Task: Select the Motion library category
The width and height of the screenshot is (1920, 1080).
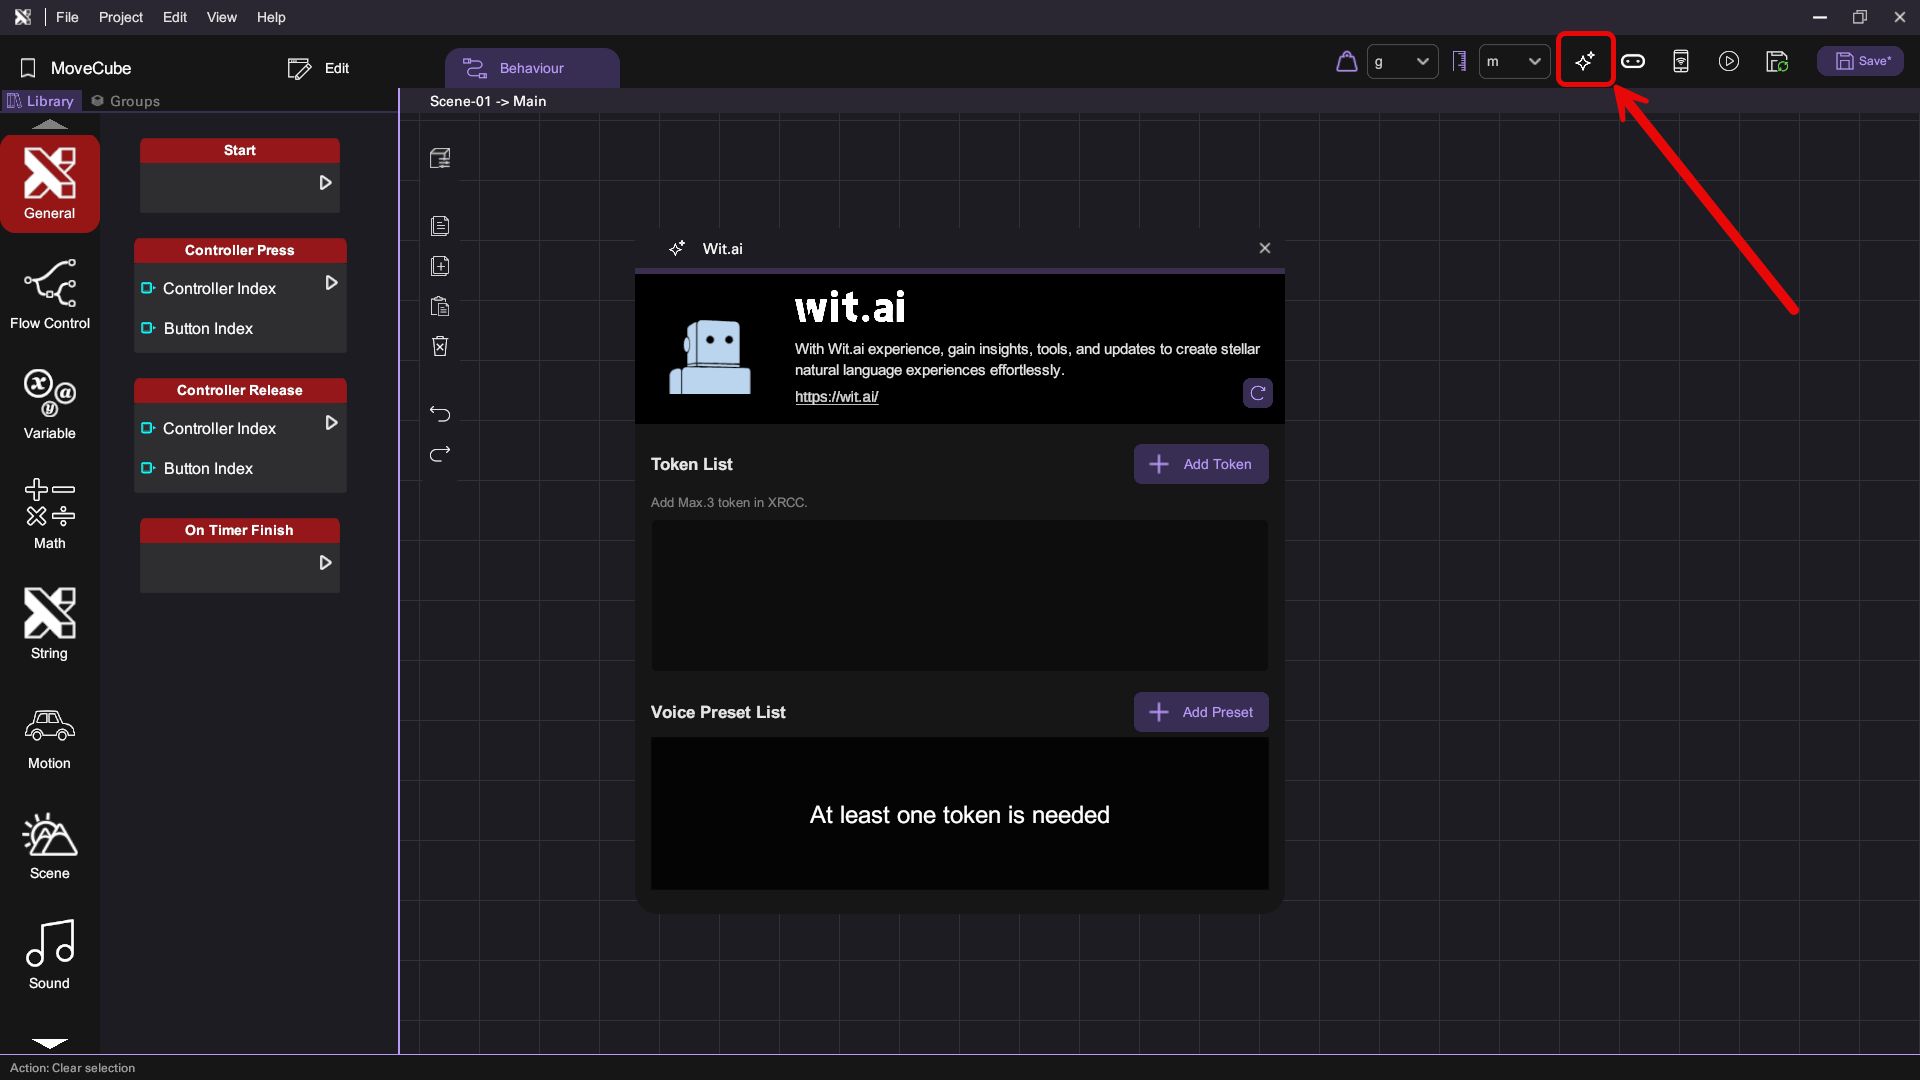Action: point(50,739)
